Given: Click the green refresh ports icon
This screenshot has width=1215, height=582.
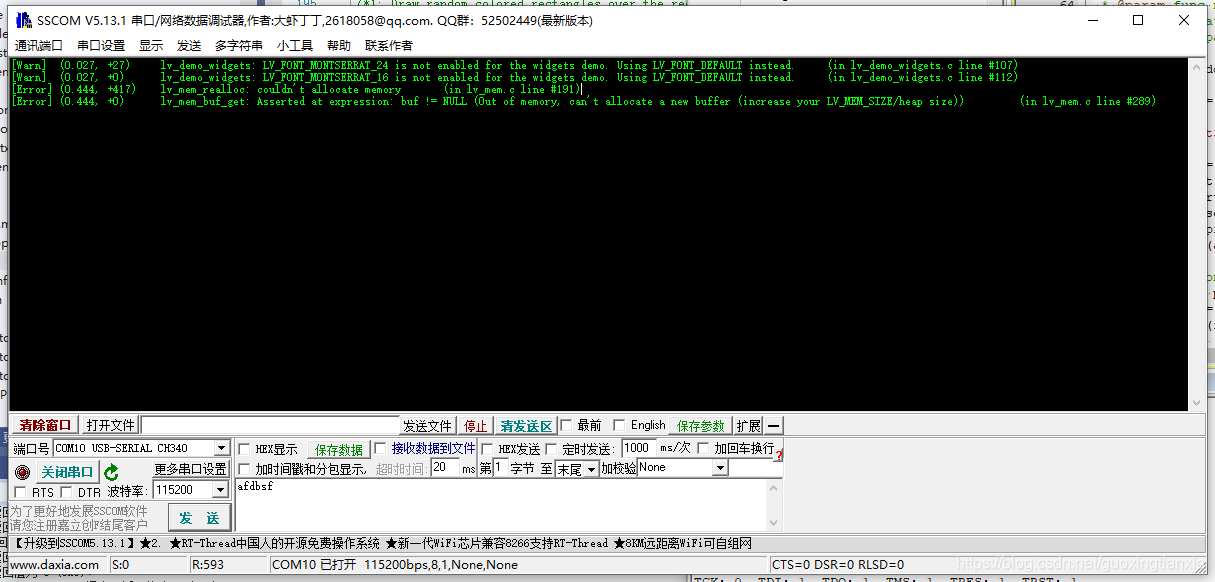Looking at the screenshot, I should [111, 472].
